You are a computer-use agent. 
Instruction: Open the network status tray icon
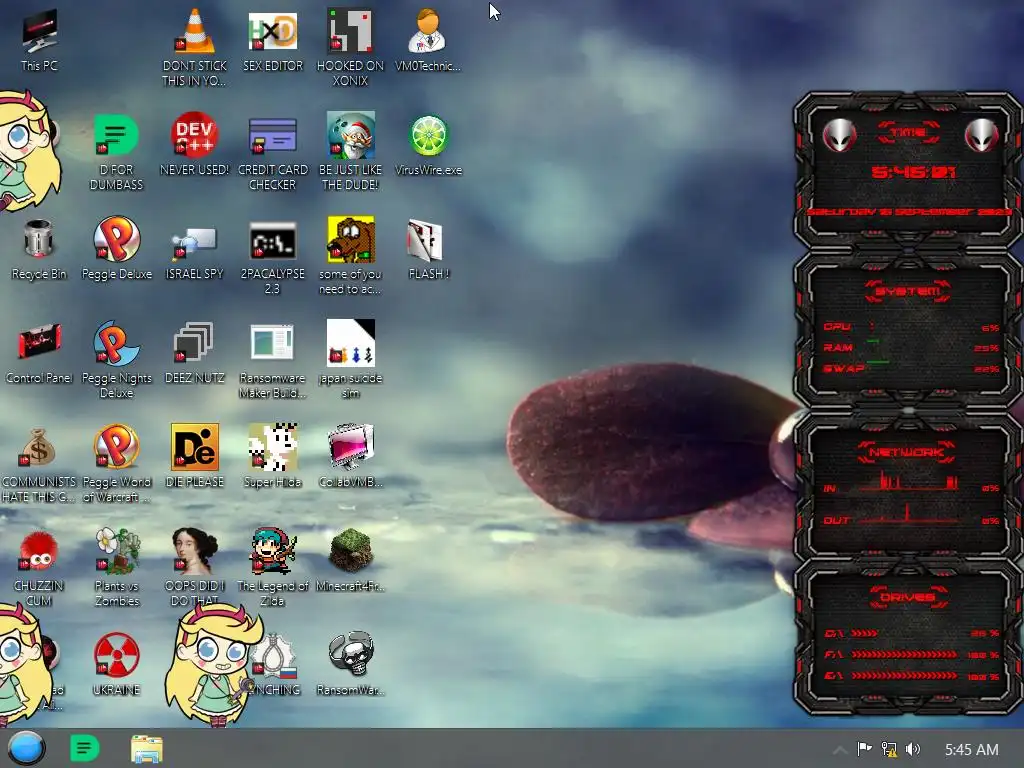[889, 749]
